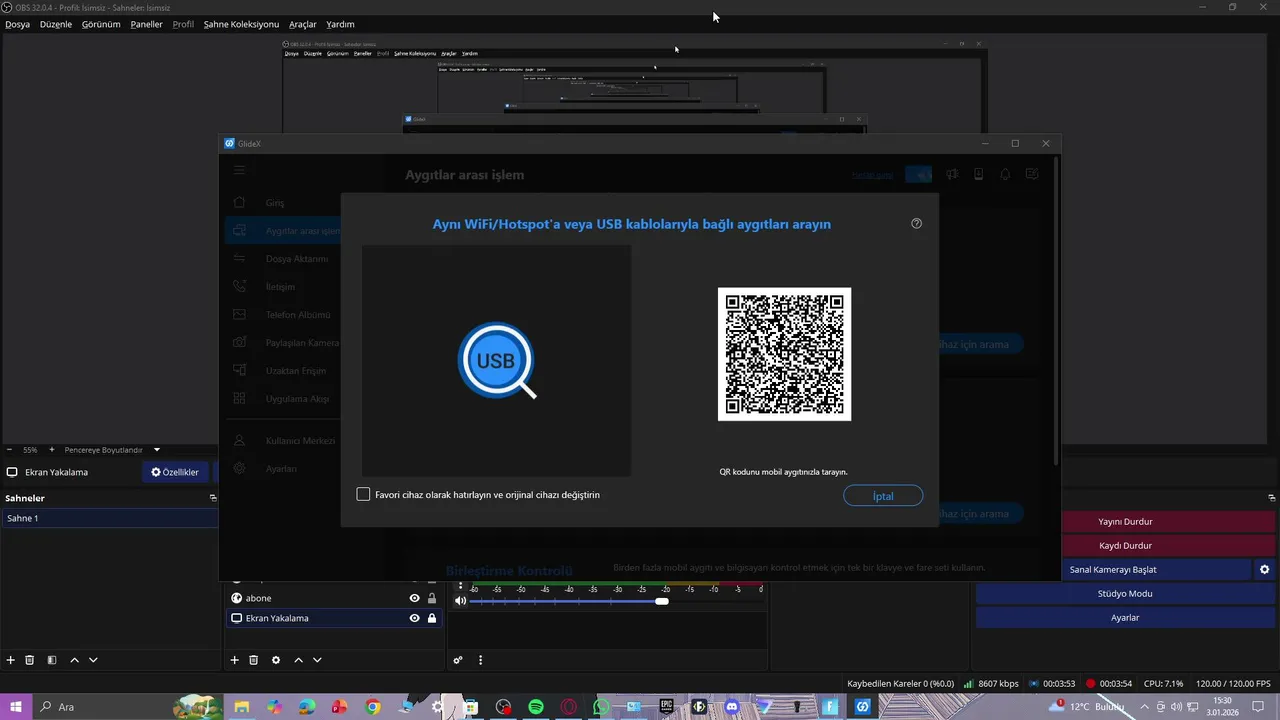
Task: Remove the selected source with the trash icon
Action: [254, 660]
